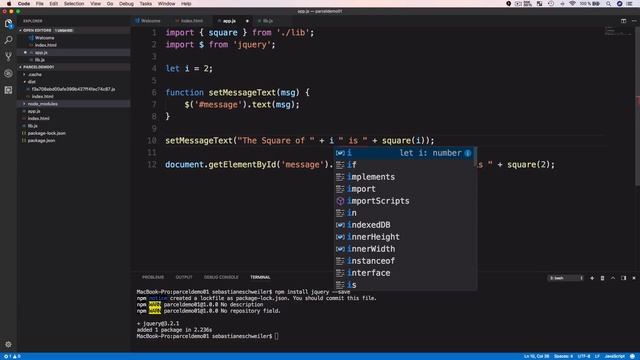Viewport: 640px width, 360px height.
Task: Pick the 'indexedDB' autocomplete suggestion
Action: [405, 225]
